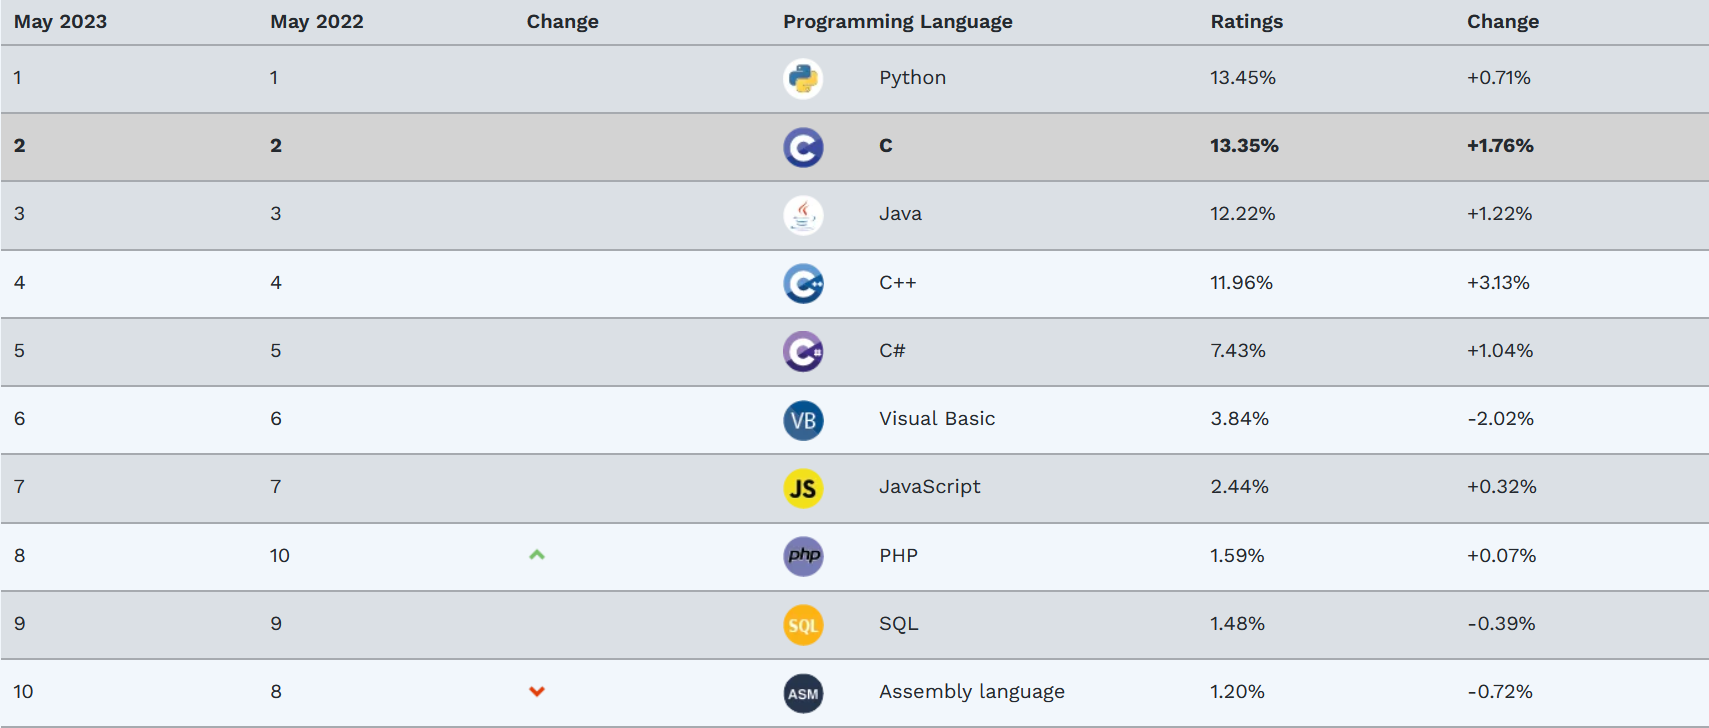Click the Java coffee cup icon
The image size is (1709, 728).
[x=803, y=215]
